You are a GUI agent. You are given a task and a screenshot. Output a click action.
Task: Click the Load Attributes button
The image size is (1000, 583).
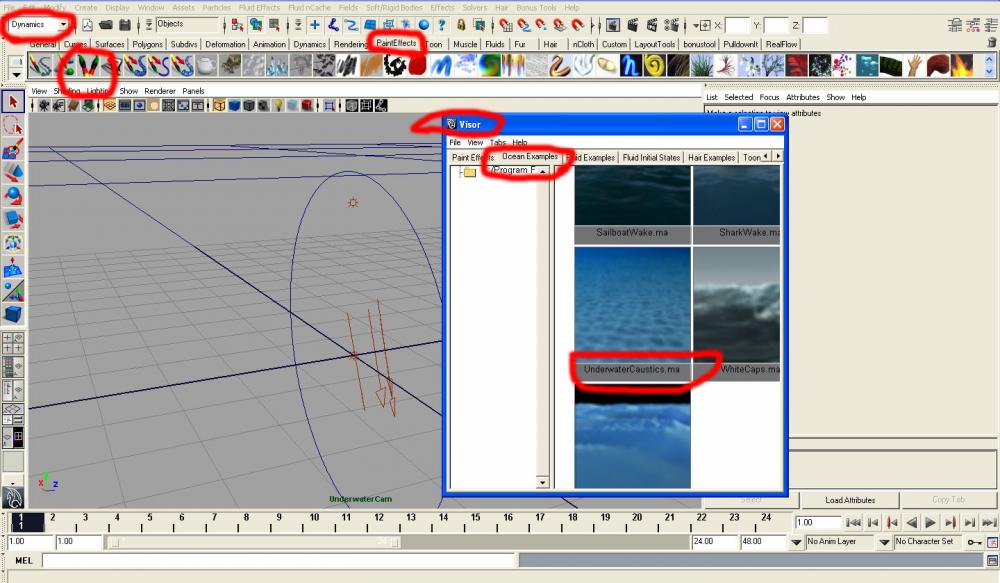pyautogui.click(x=849, y=500)
